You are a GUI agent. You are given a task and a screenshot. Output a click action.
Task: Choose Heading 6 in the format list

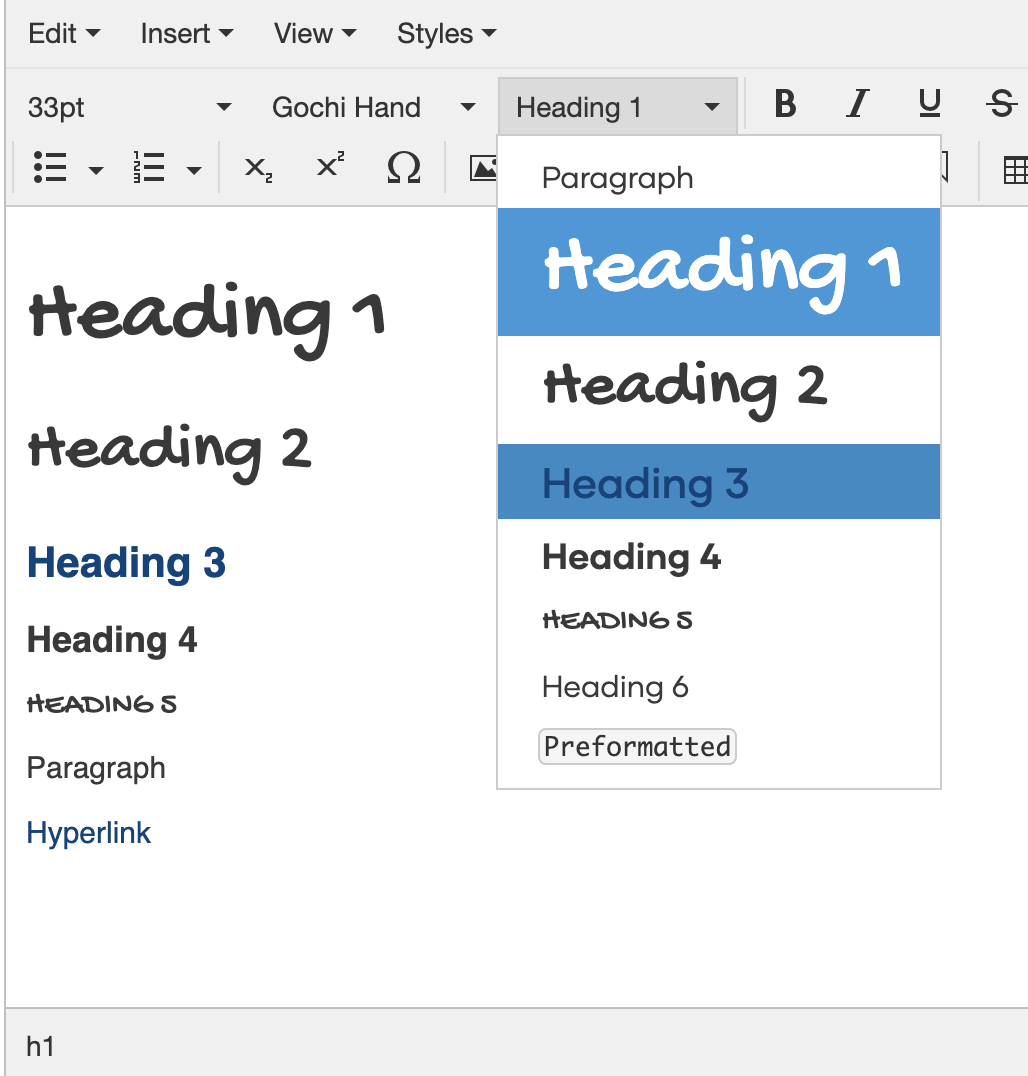point(719,686)
